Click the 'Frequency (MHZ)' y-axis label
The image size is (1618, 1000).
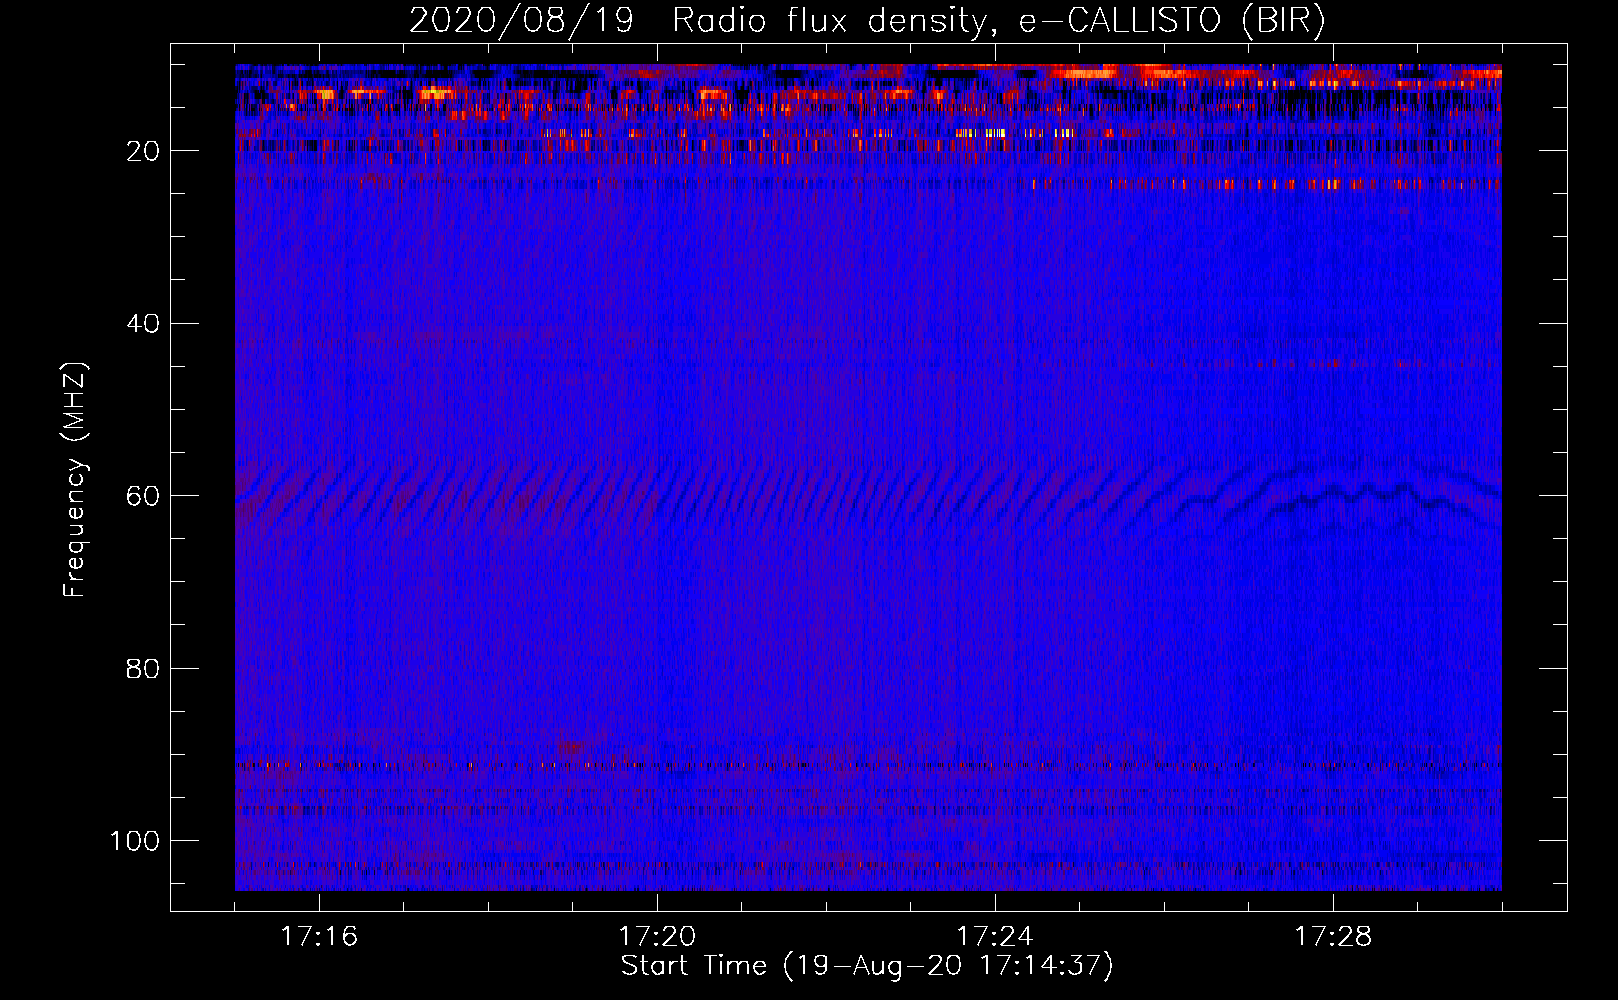click(x=75, y=480)
